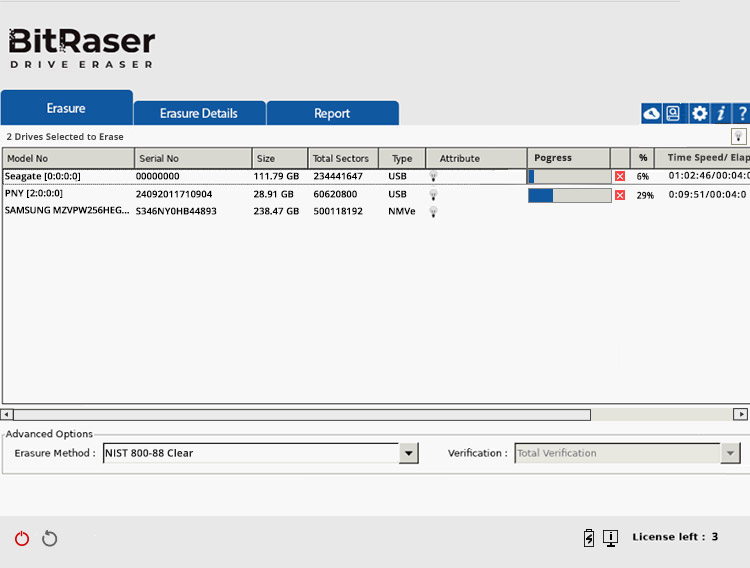750x568 pixels.
Task: Open settings gear icon
Action: [x=699, y=113]
